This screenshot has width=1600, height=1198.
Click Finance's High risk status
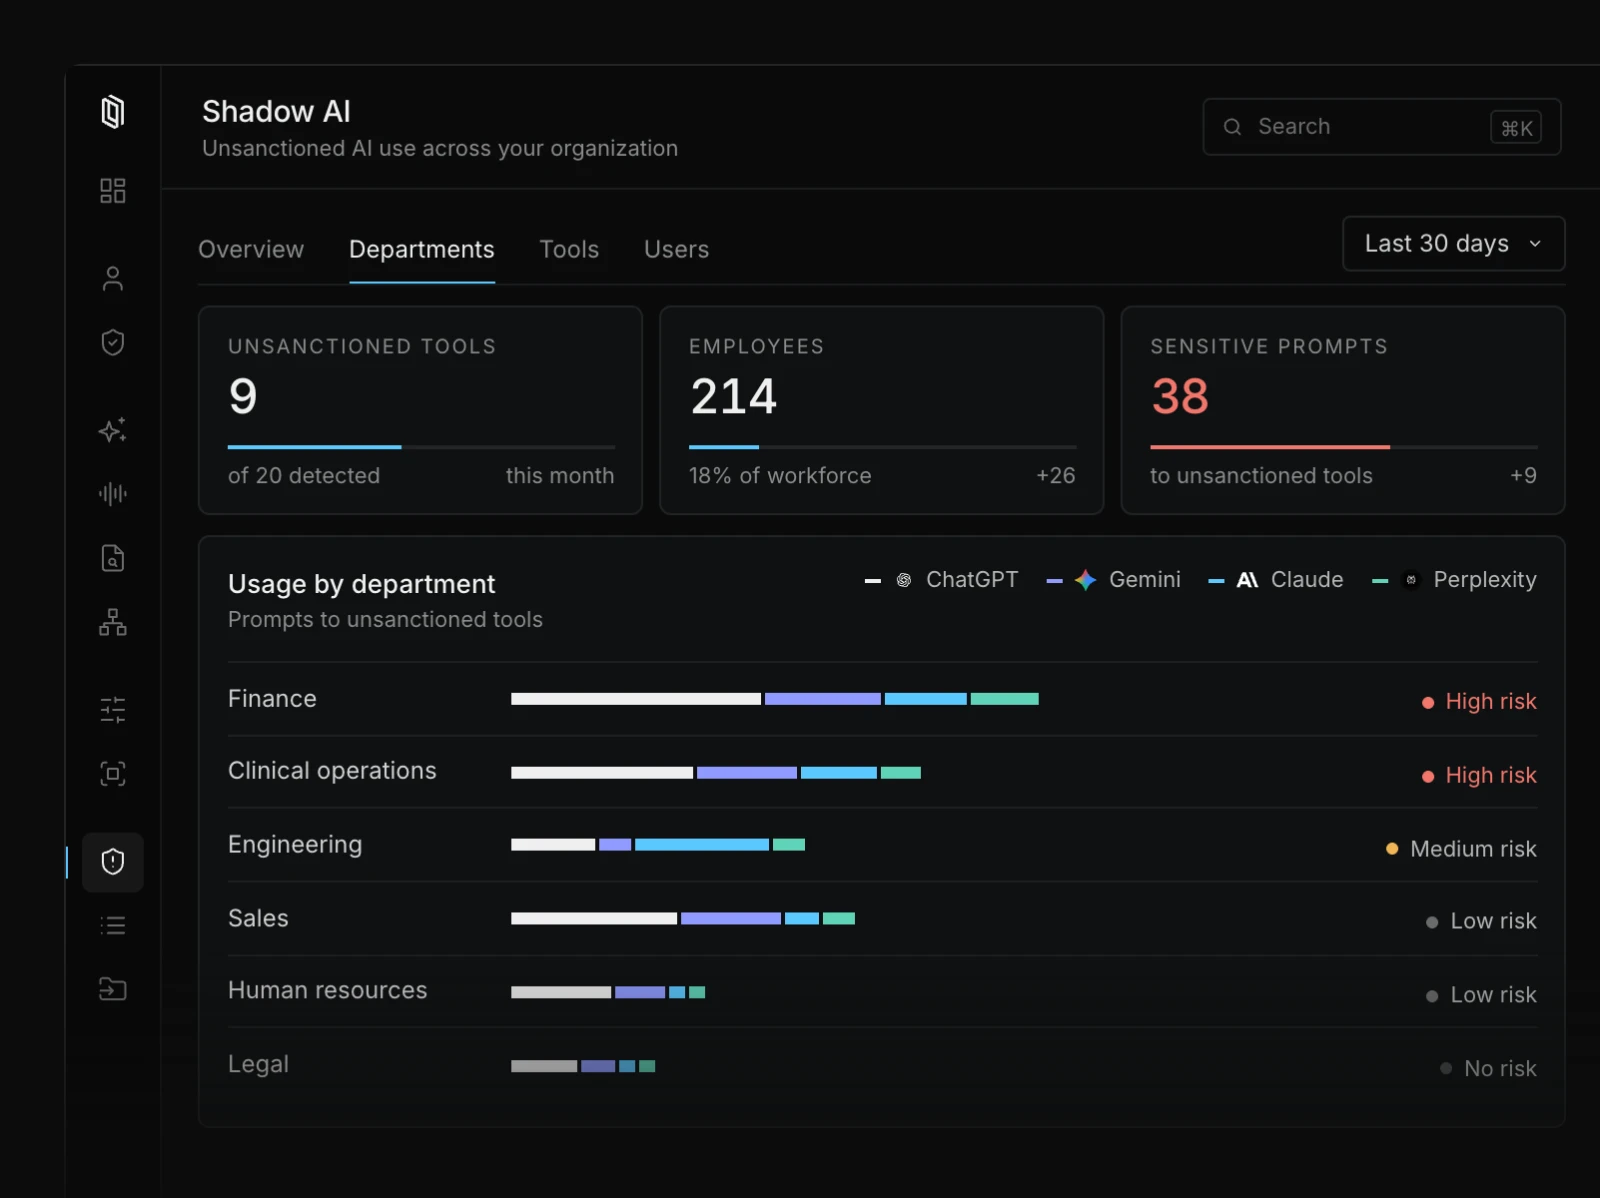point(1479,702)
